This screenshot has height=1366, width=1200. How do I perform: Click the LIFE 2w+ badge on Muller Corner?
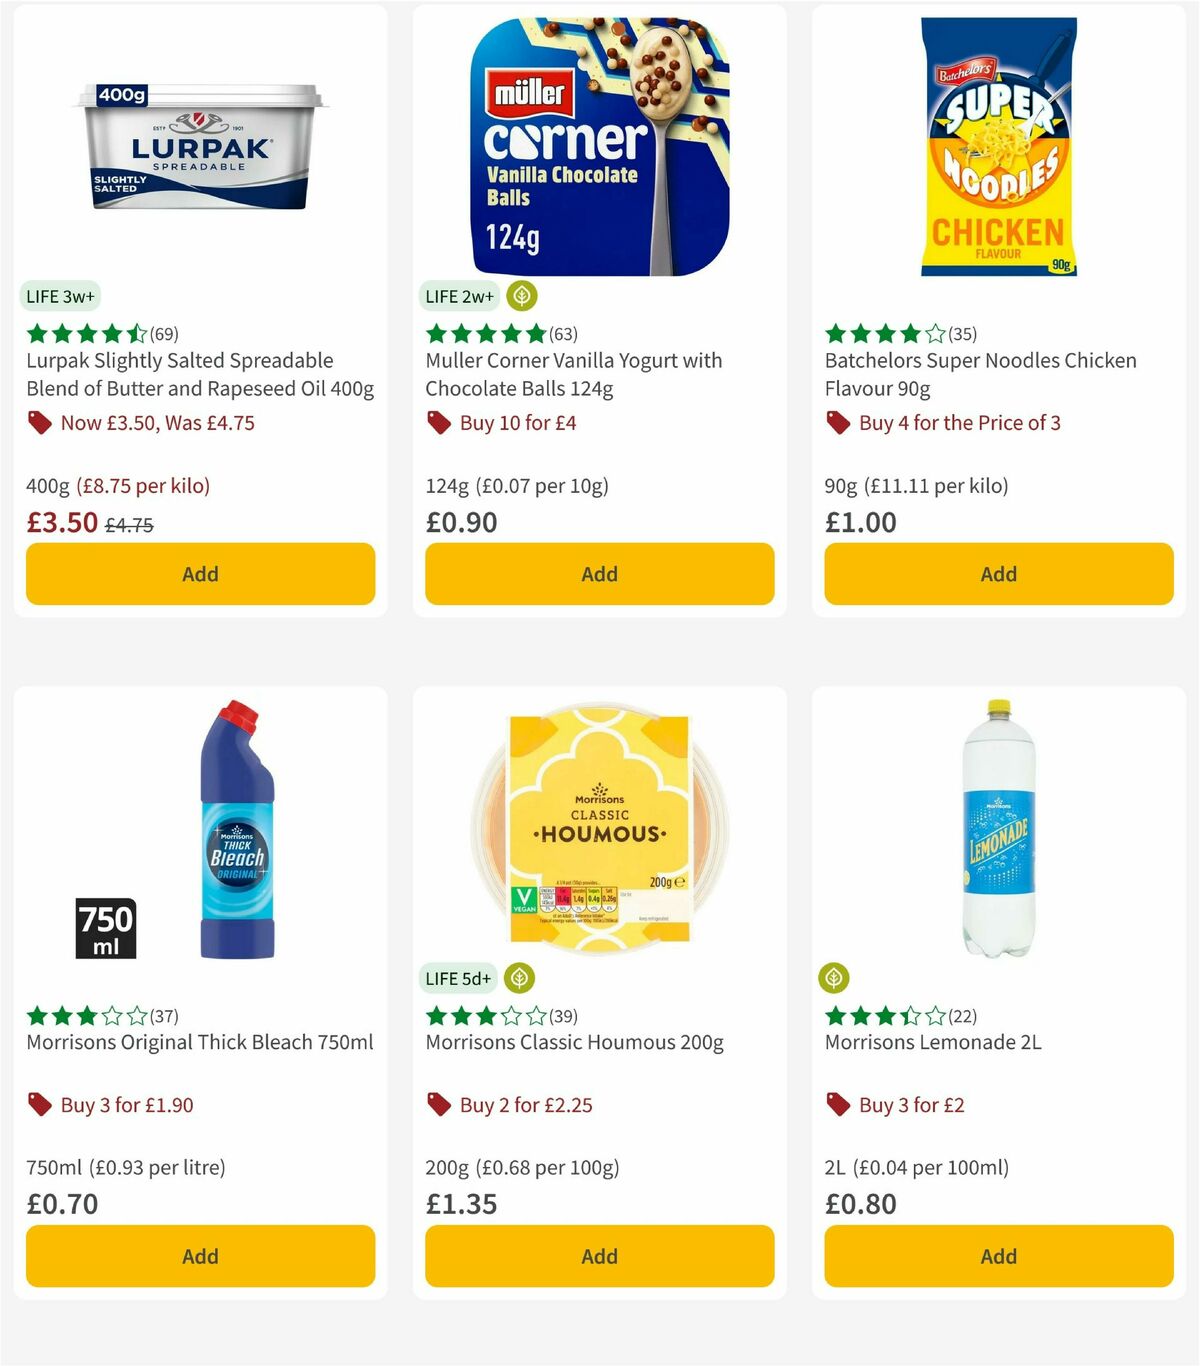(459, 296)
